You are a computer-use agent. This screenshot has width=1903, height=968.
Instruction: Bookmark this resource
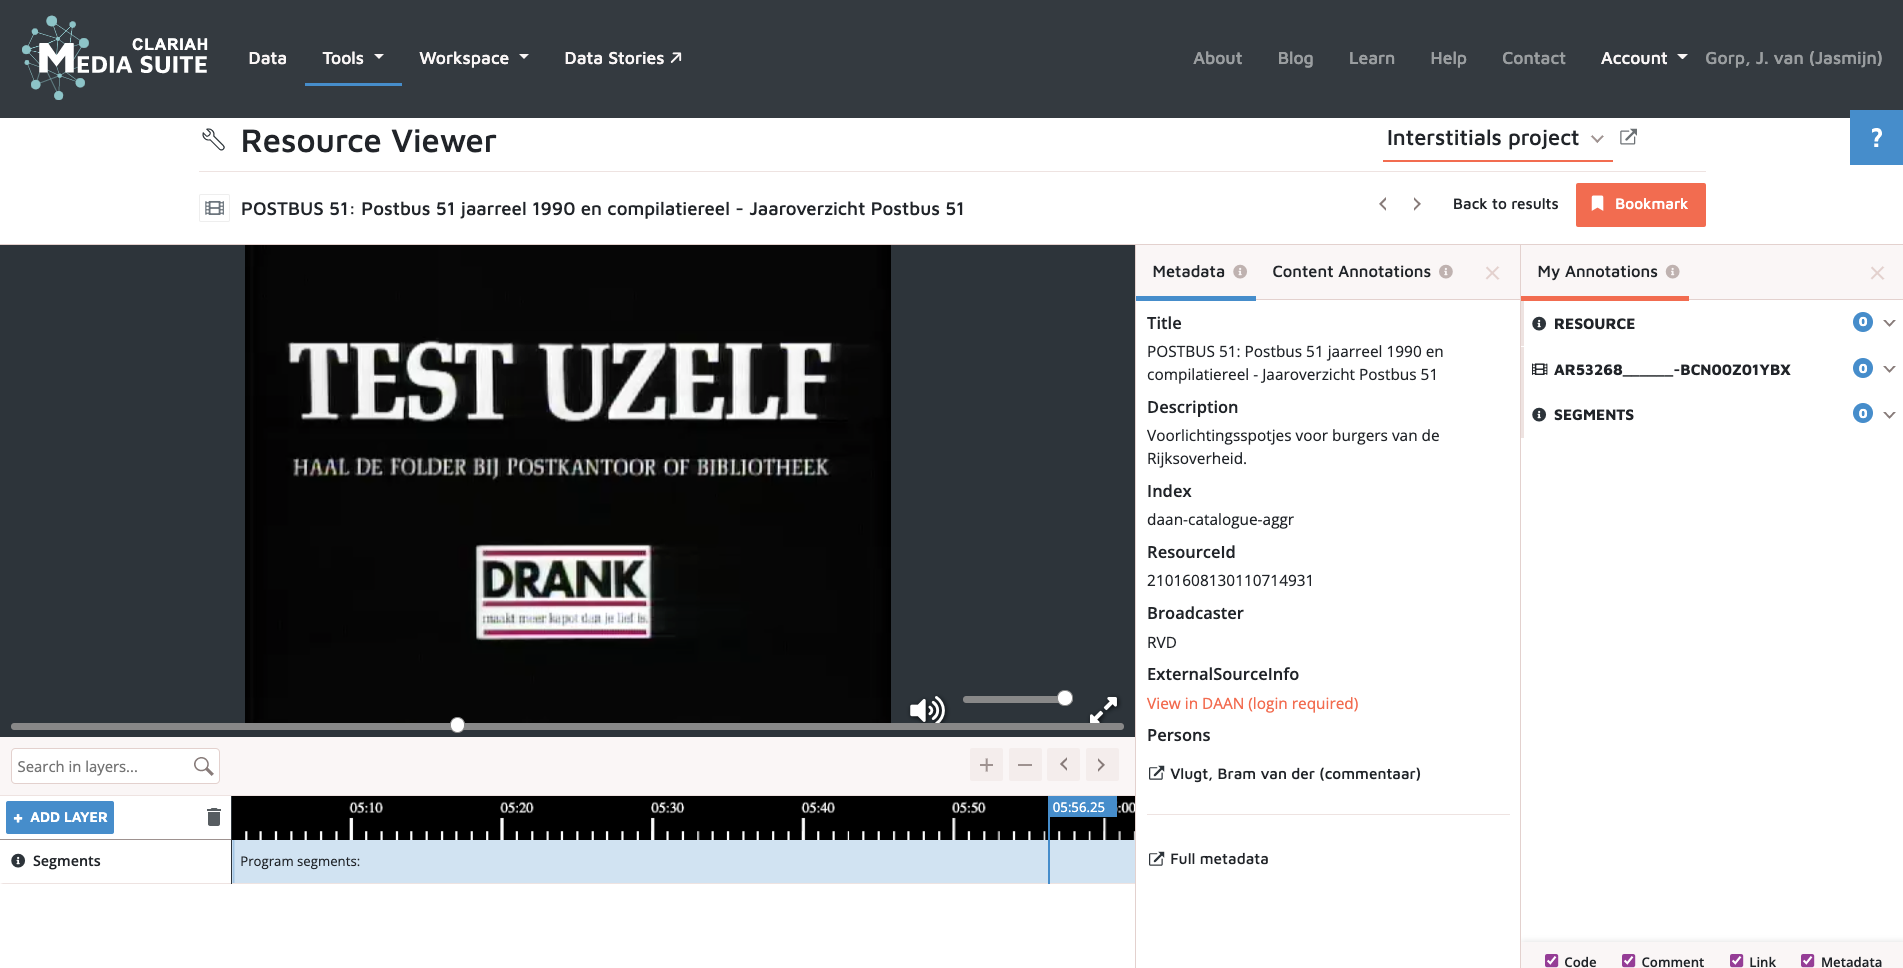1640,204
